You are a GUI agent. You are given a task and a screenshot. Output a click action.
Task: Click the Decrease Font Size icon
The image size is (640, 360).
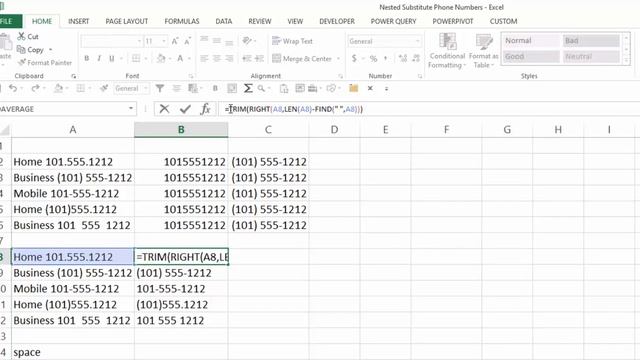click(x=188, y=41)
